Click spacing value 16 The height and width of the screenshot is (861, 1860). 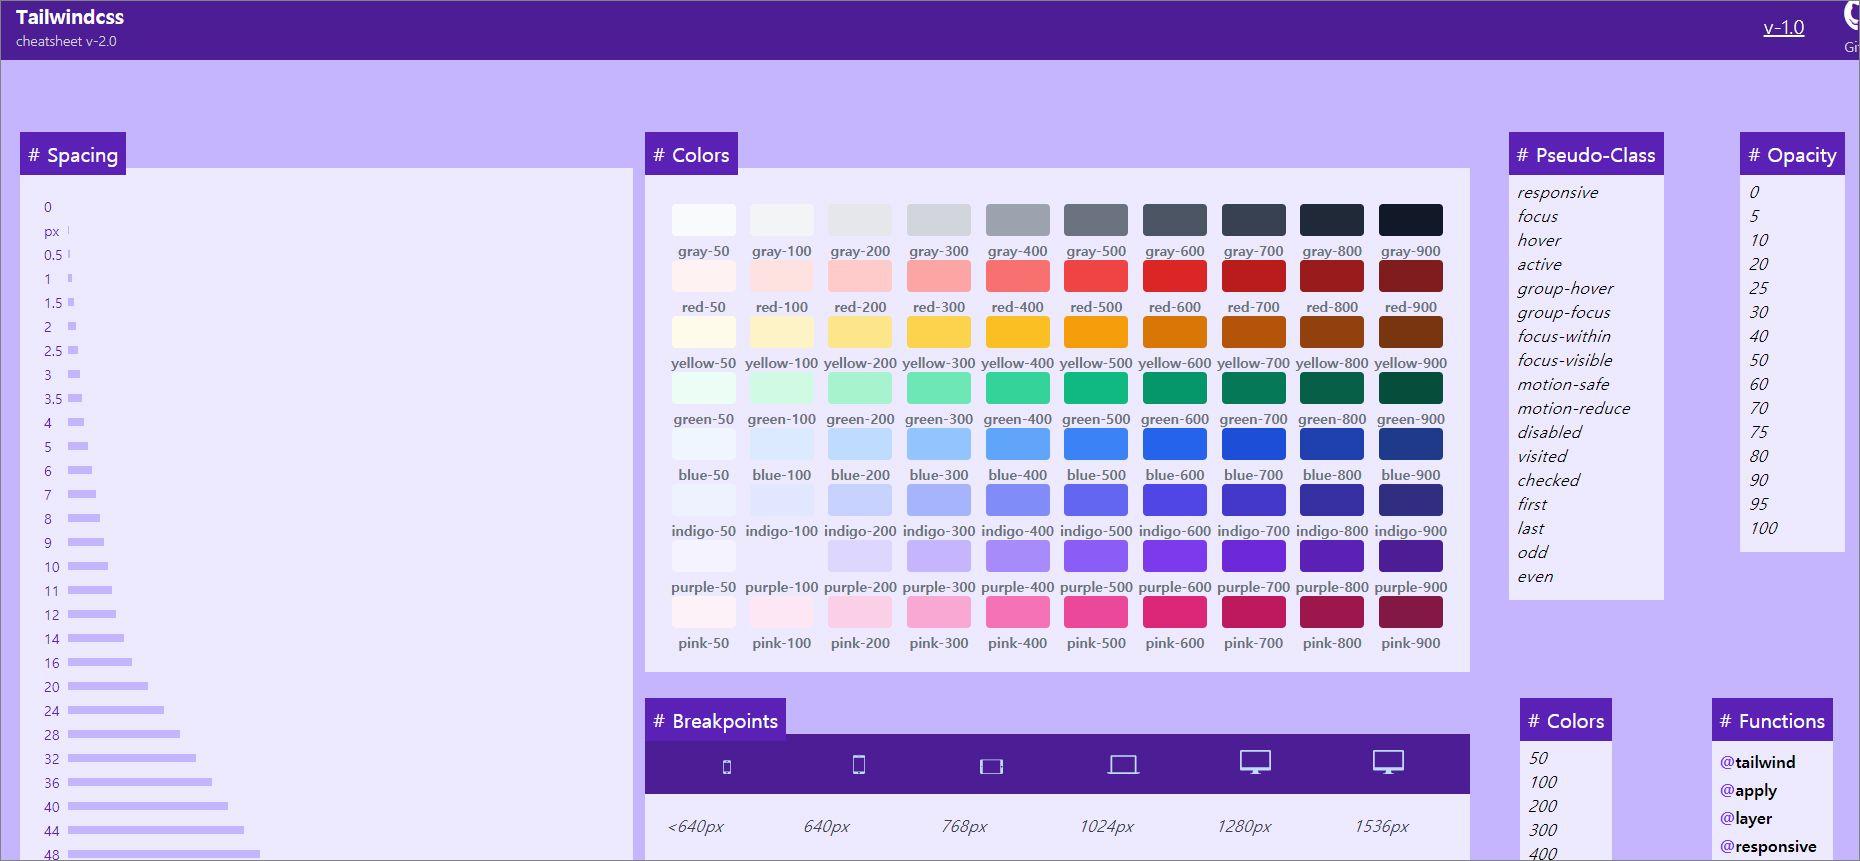[52, 663]
